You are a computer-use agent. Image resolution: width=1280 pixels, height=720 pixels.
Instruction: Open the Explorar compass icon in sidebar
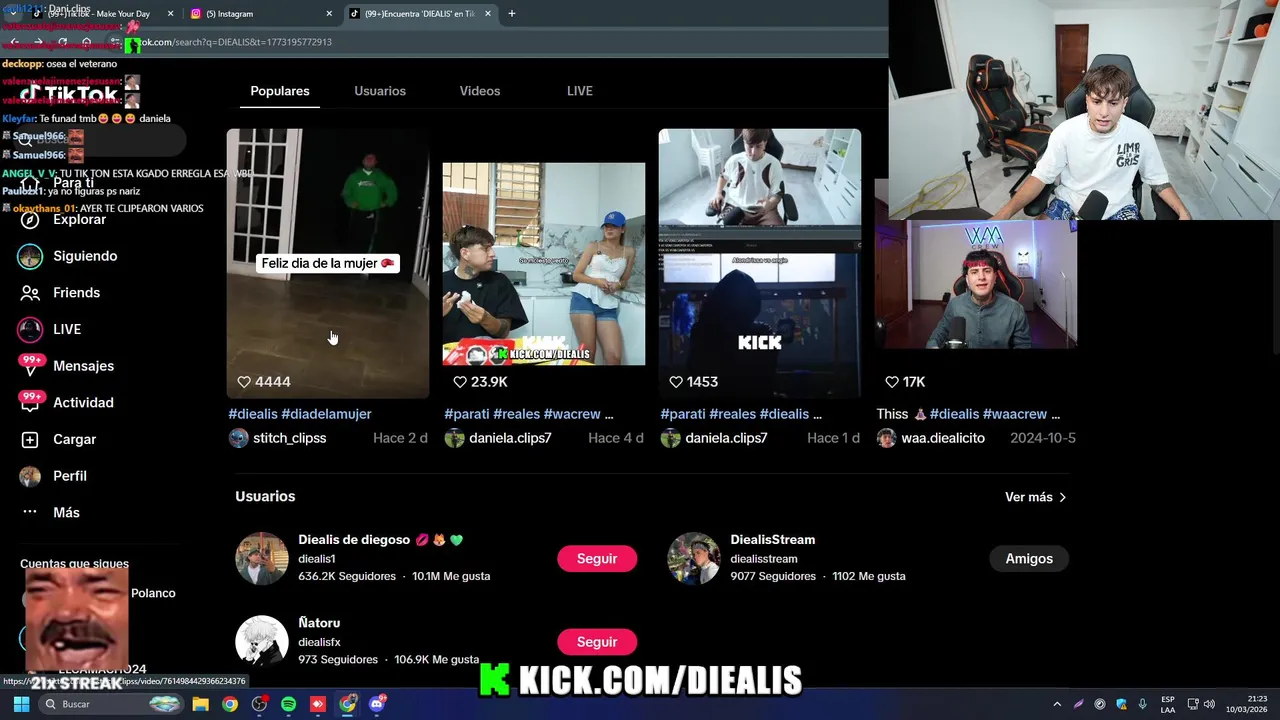click(x=30, y=220)
